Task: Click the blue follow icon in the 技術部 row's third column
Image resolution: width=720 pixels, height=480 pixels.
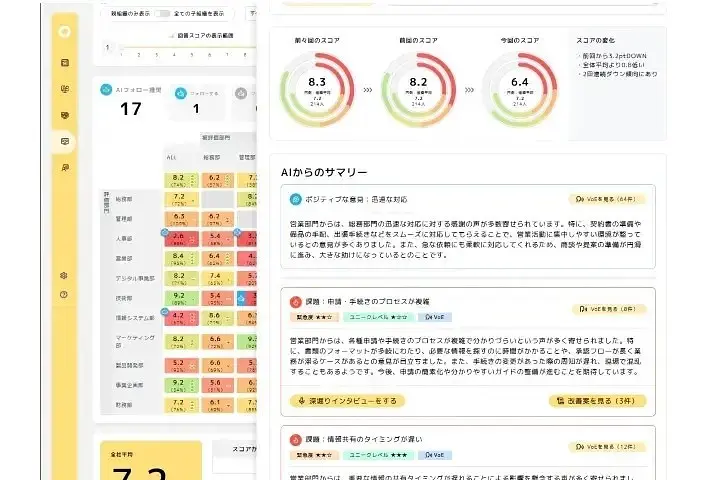Action: [241, 299]
